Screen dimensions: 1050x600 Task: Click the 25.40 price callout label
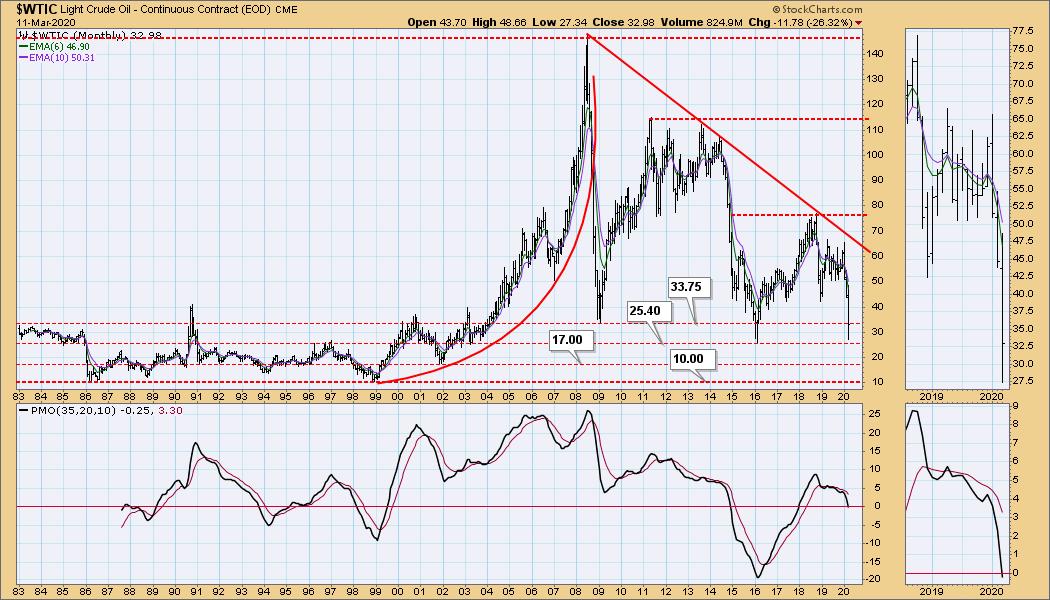click(x=644, y=311)
